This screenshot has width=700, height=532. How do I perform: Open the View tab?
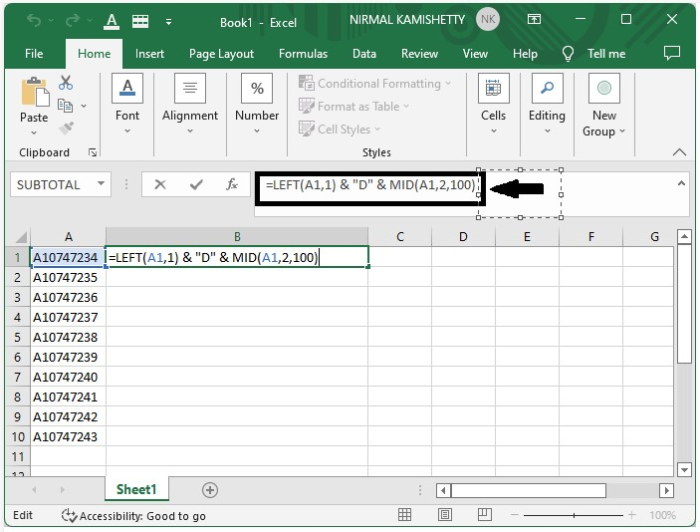tap(475, 54)
